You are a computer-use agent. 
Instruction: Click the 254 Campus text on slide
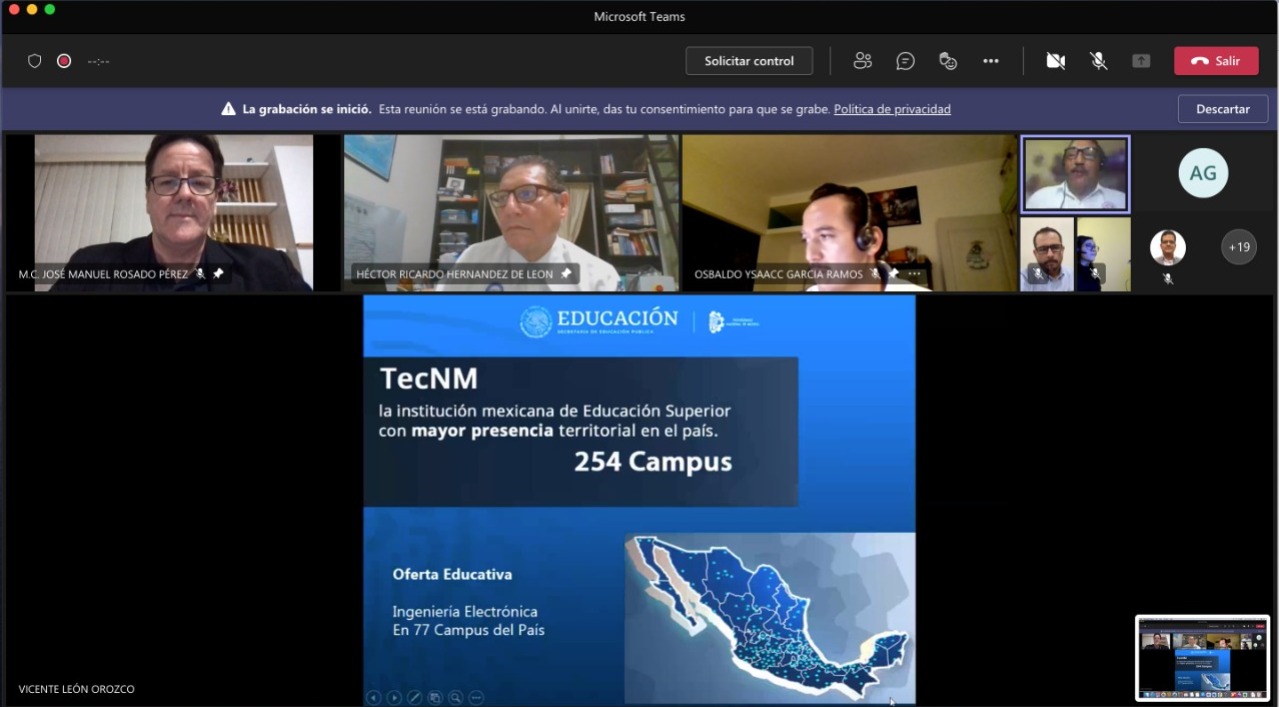653,462
